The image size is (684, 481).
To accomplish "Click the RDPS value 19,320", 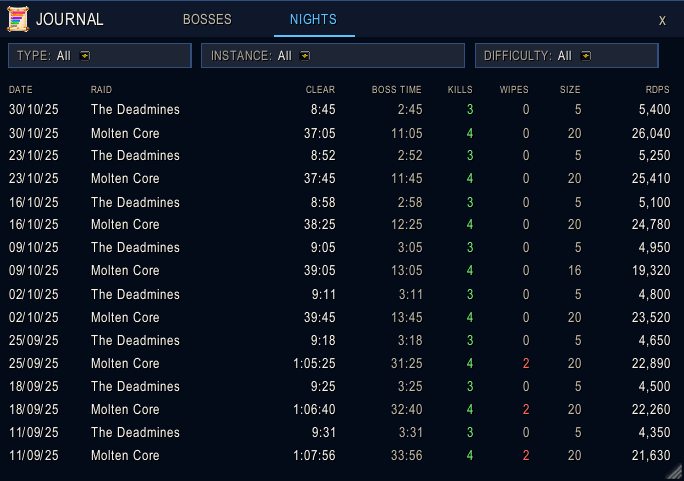I will [x=651, y=270].
